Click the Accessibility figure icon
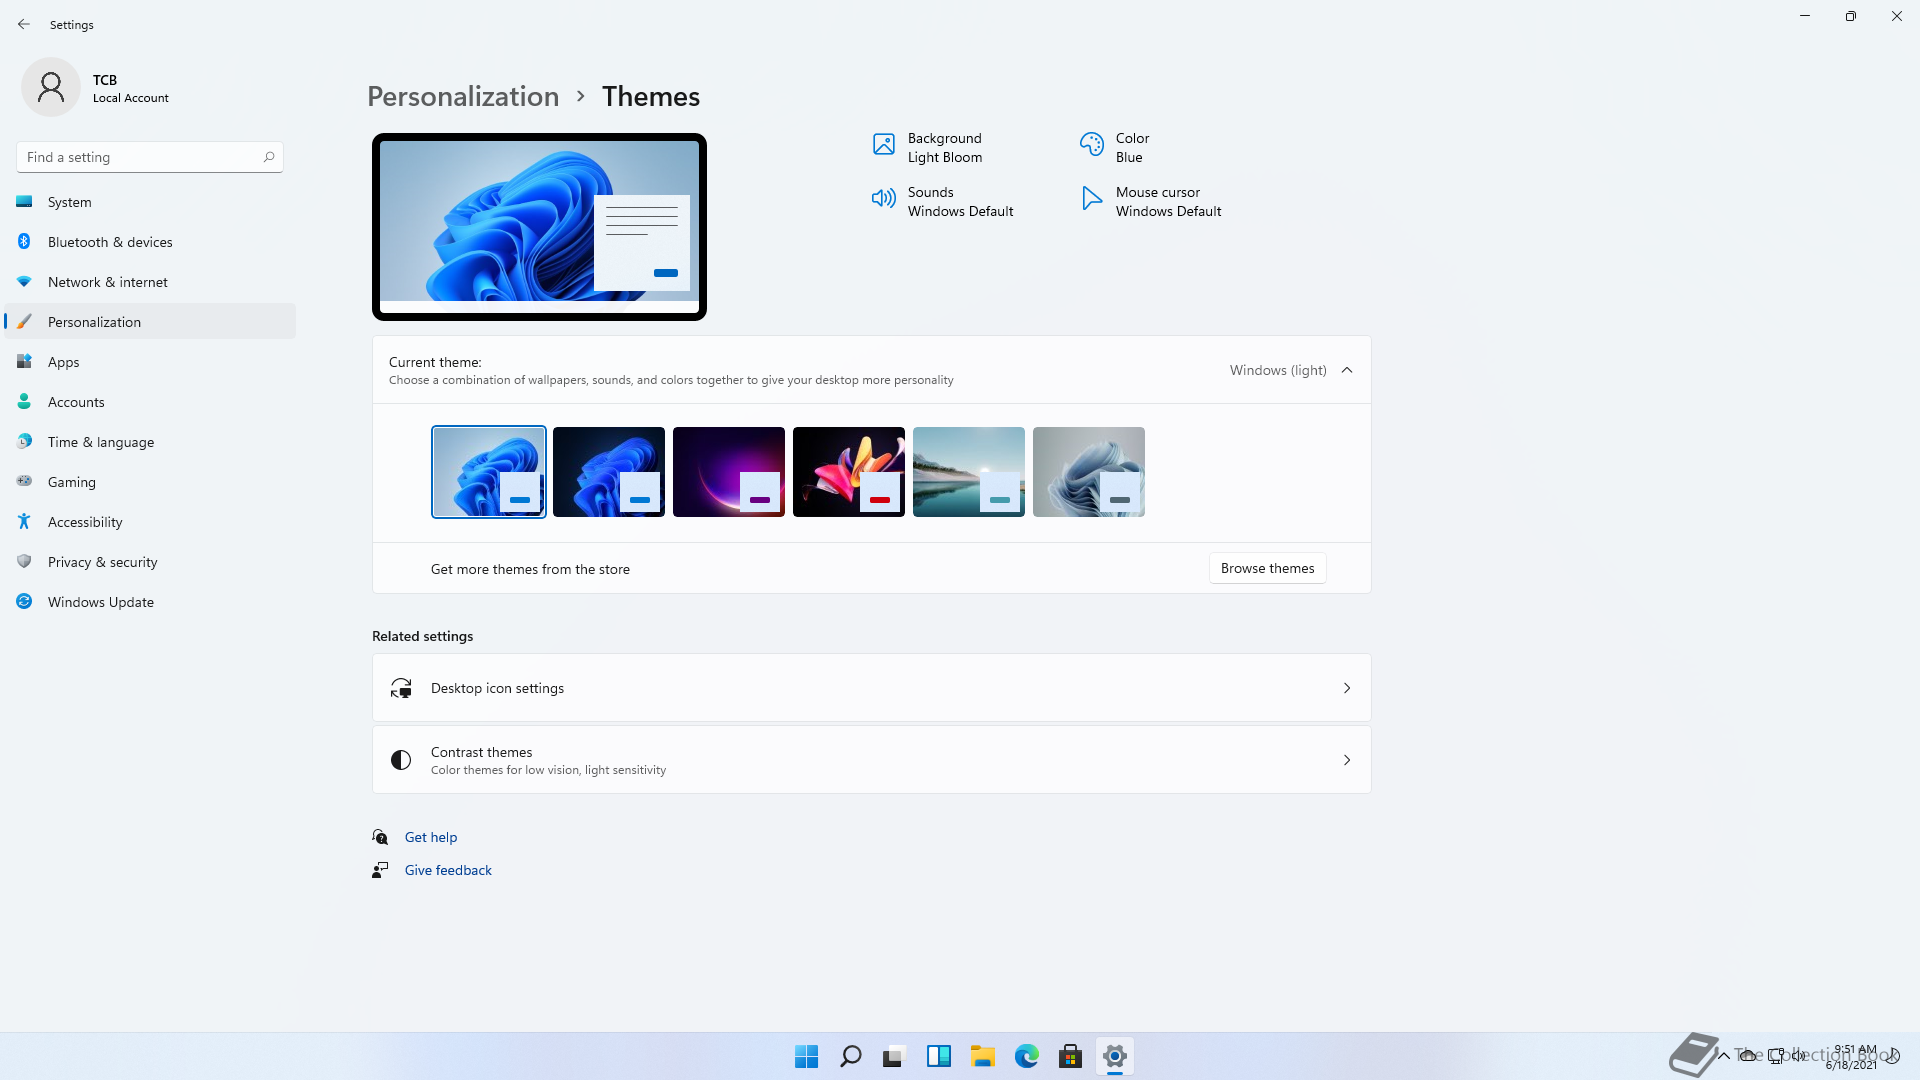 click(x=24, y=522)
